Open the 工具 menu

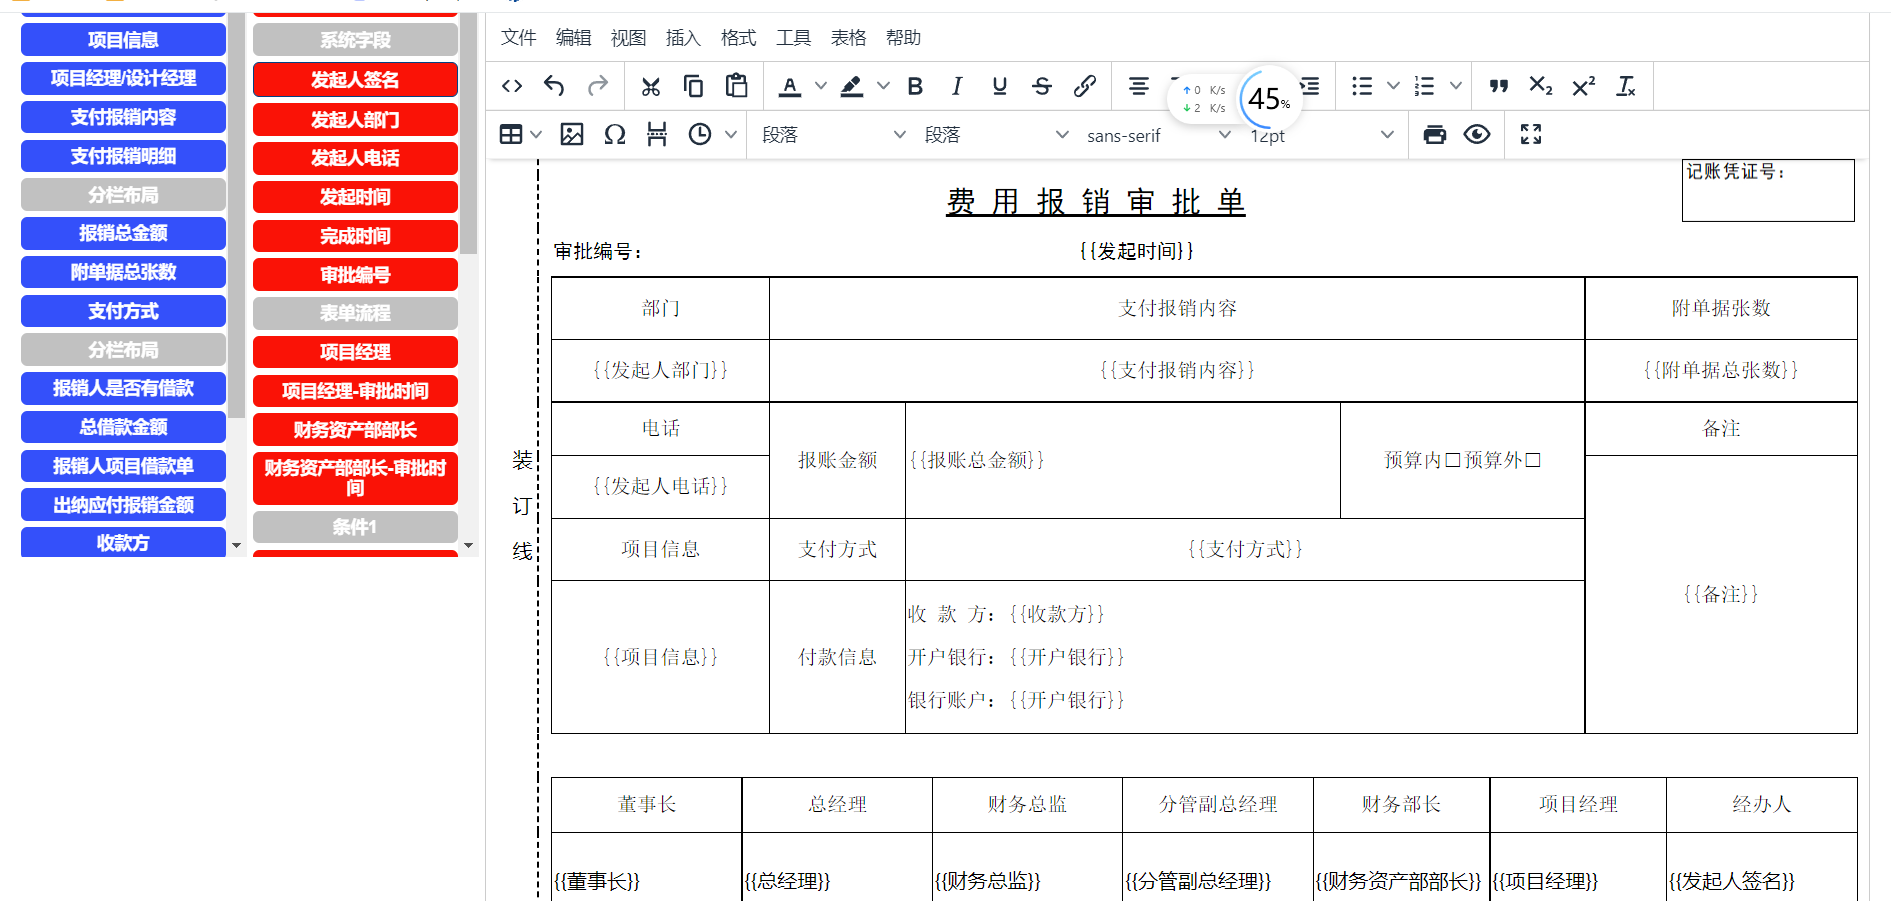pos(793,38)
